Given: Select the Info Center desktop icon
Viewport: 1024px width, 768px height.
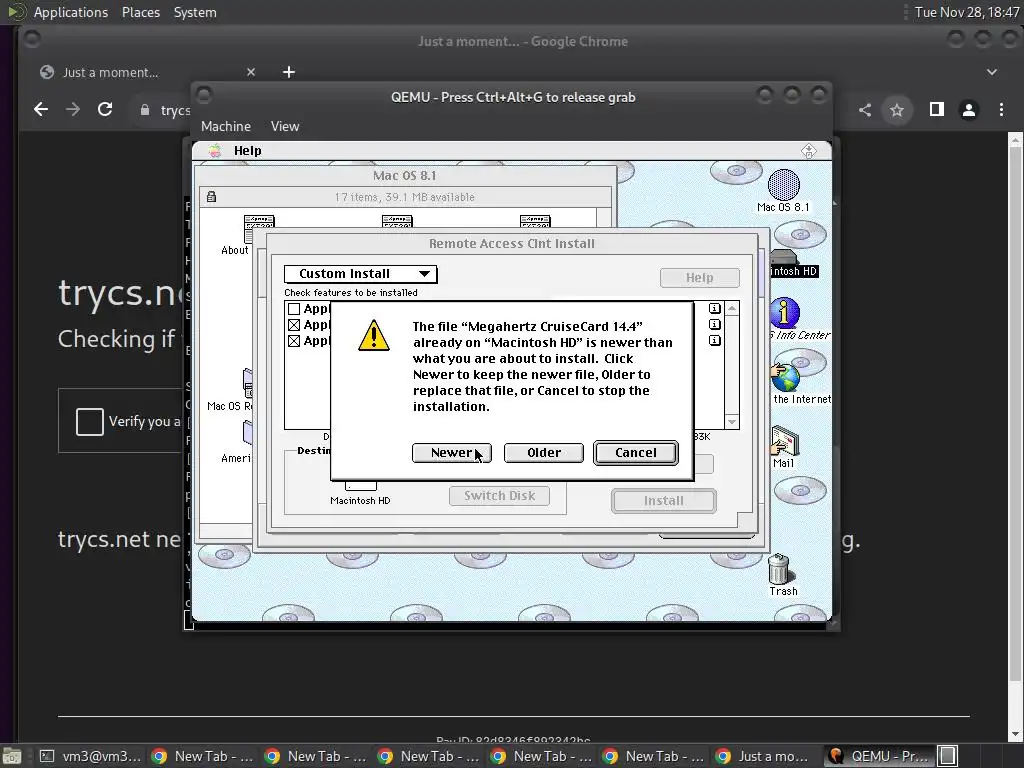Looking at the screenshot, I should 786,319.
